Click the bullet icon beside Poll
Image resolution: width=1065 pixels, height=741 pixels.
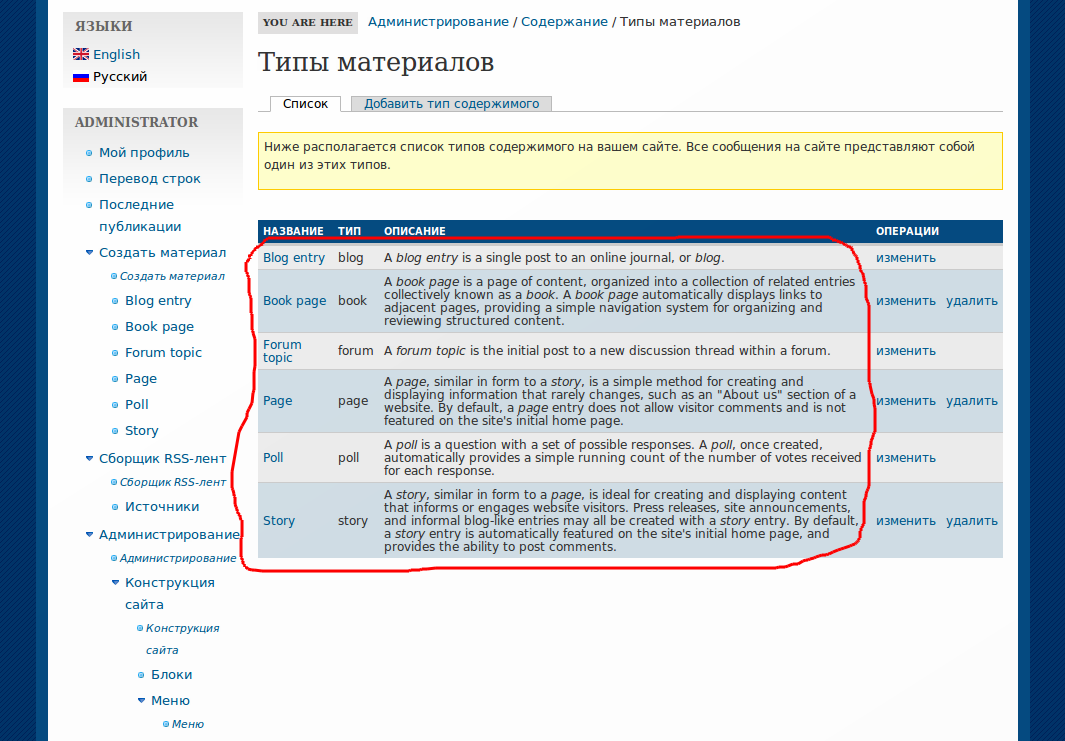[x=114, y=404]
